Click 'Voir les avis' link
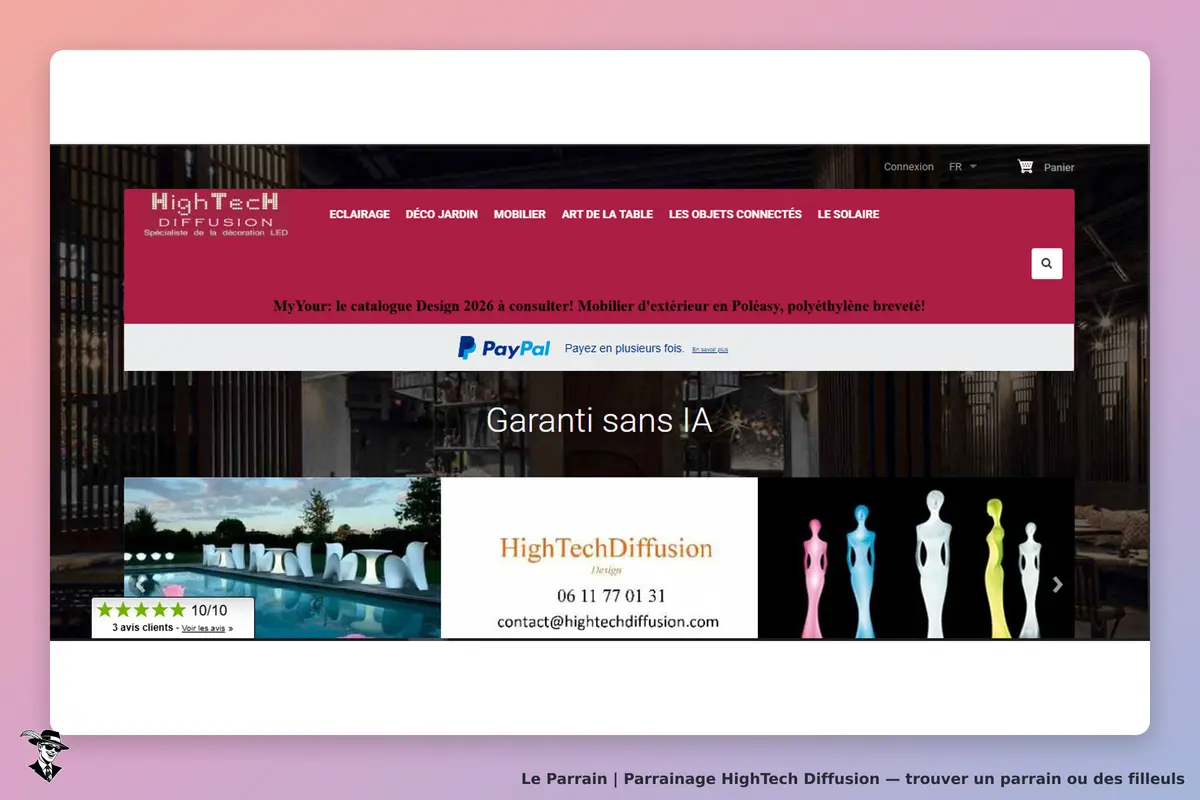Screen dimensions: 1200x800 pyautogui.click(x=203, y=628)
